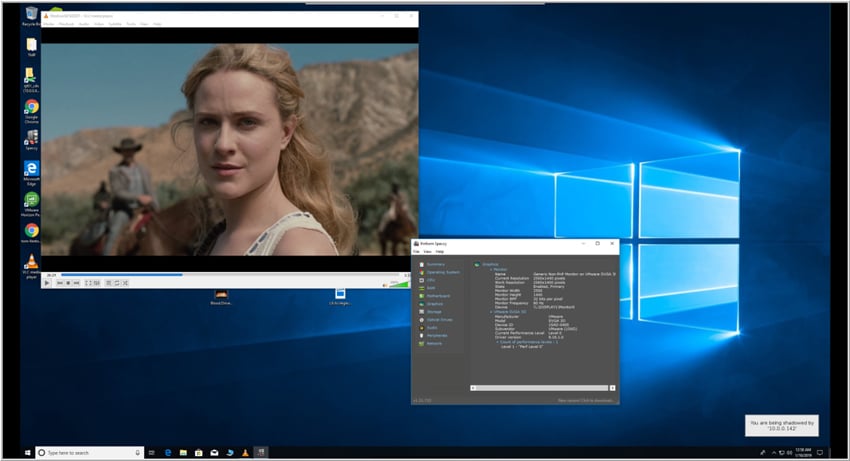Open the Speccy View menu
Viewport: 850px width, 461px height.
pos(427,252)
